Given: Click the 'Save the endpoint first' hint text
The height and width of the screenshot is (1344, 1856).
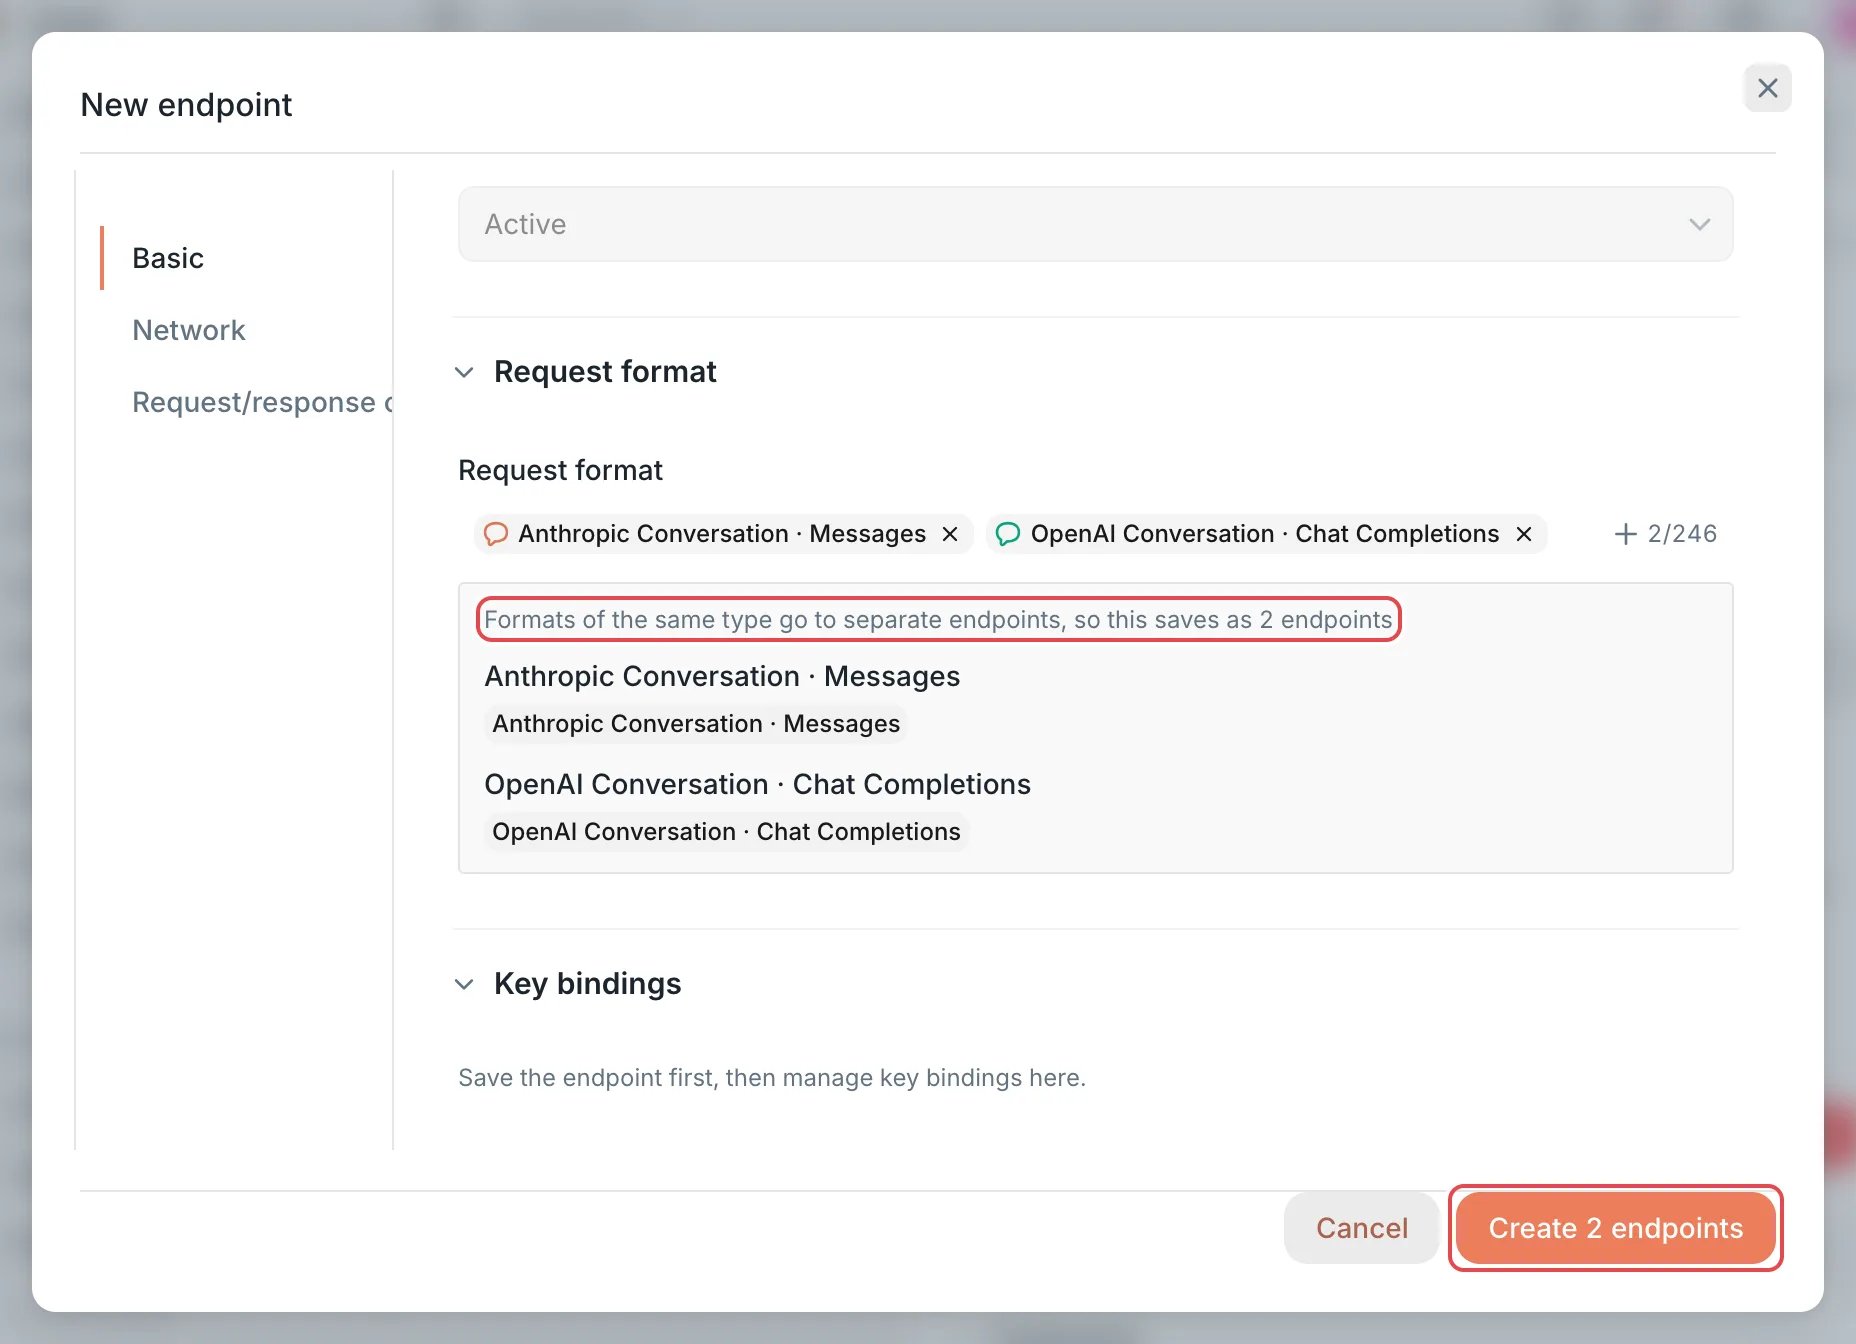Looking at the screenshot, I should (x=772, y=1078).
